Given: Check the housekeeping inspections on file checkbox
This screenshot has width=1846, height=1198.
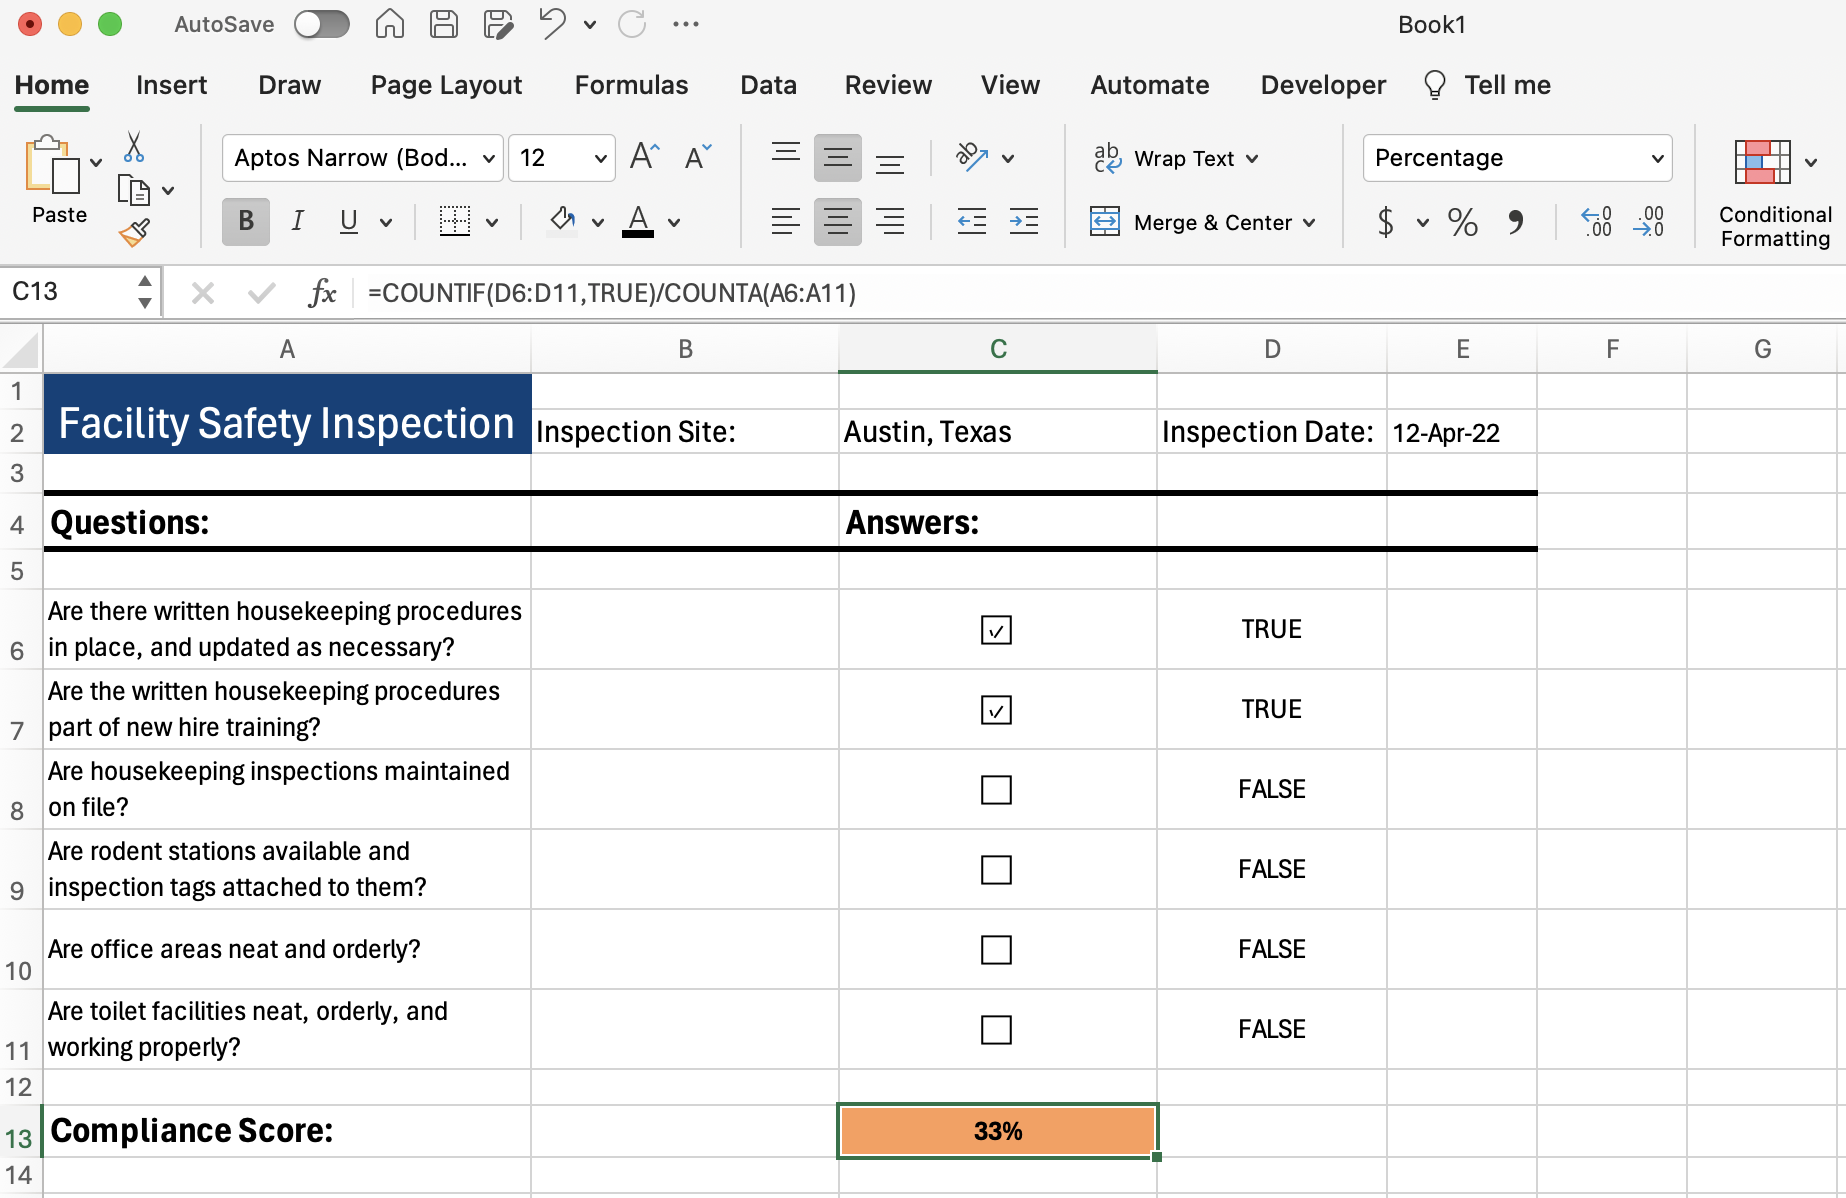Looking at the screenshot, I should (x=996, y=789).
